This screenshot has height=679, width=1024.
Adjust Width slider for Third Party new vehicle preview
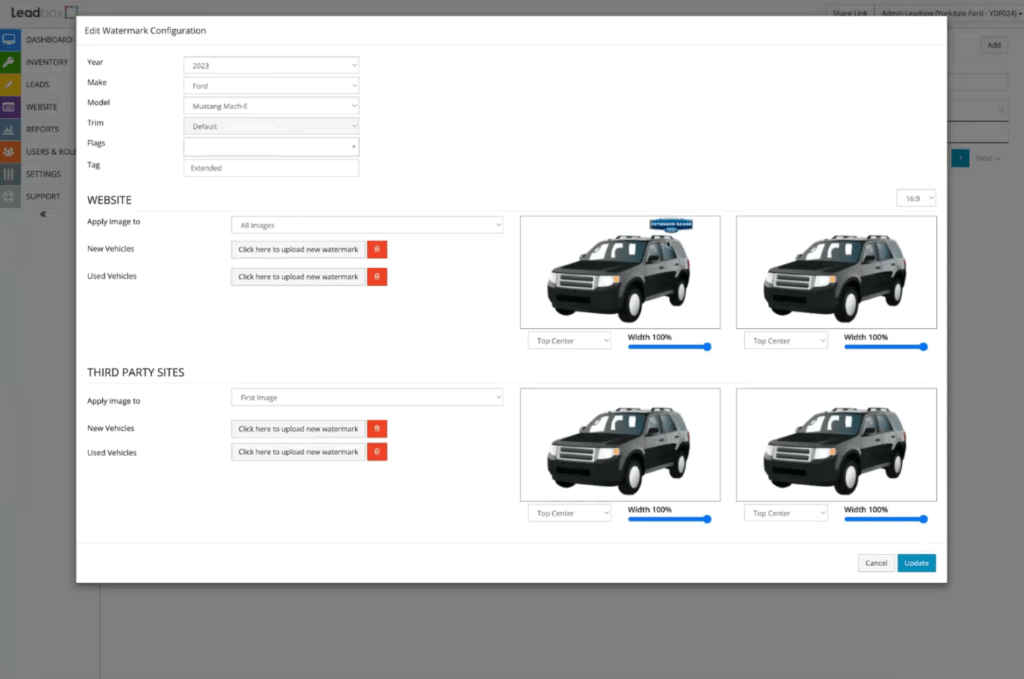[x=669, y=519]
